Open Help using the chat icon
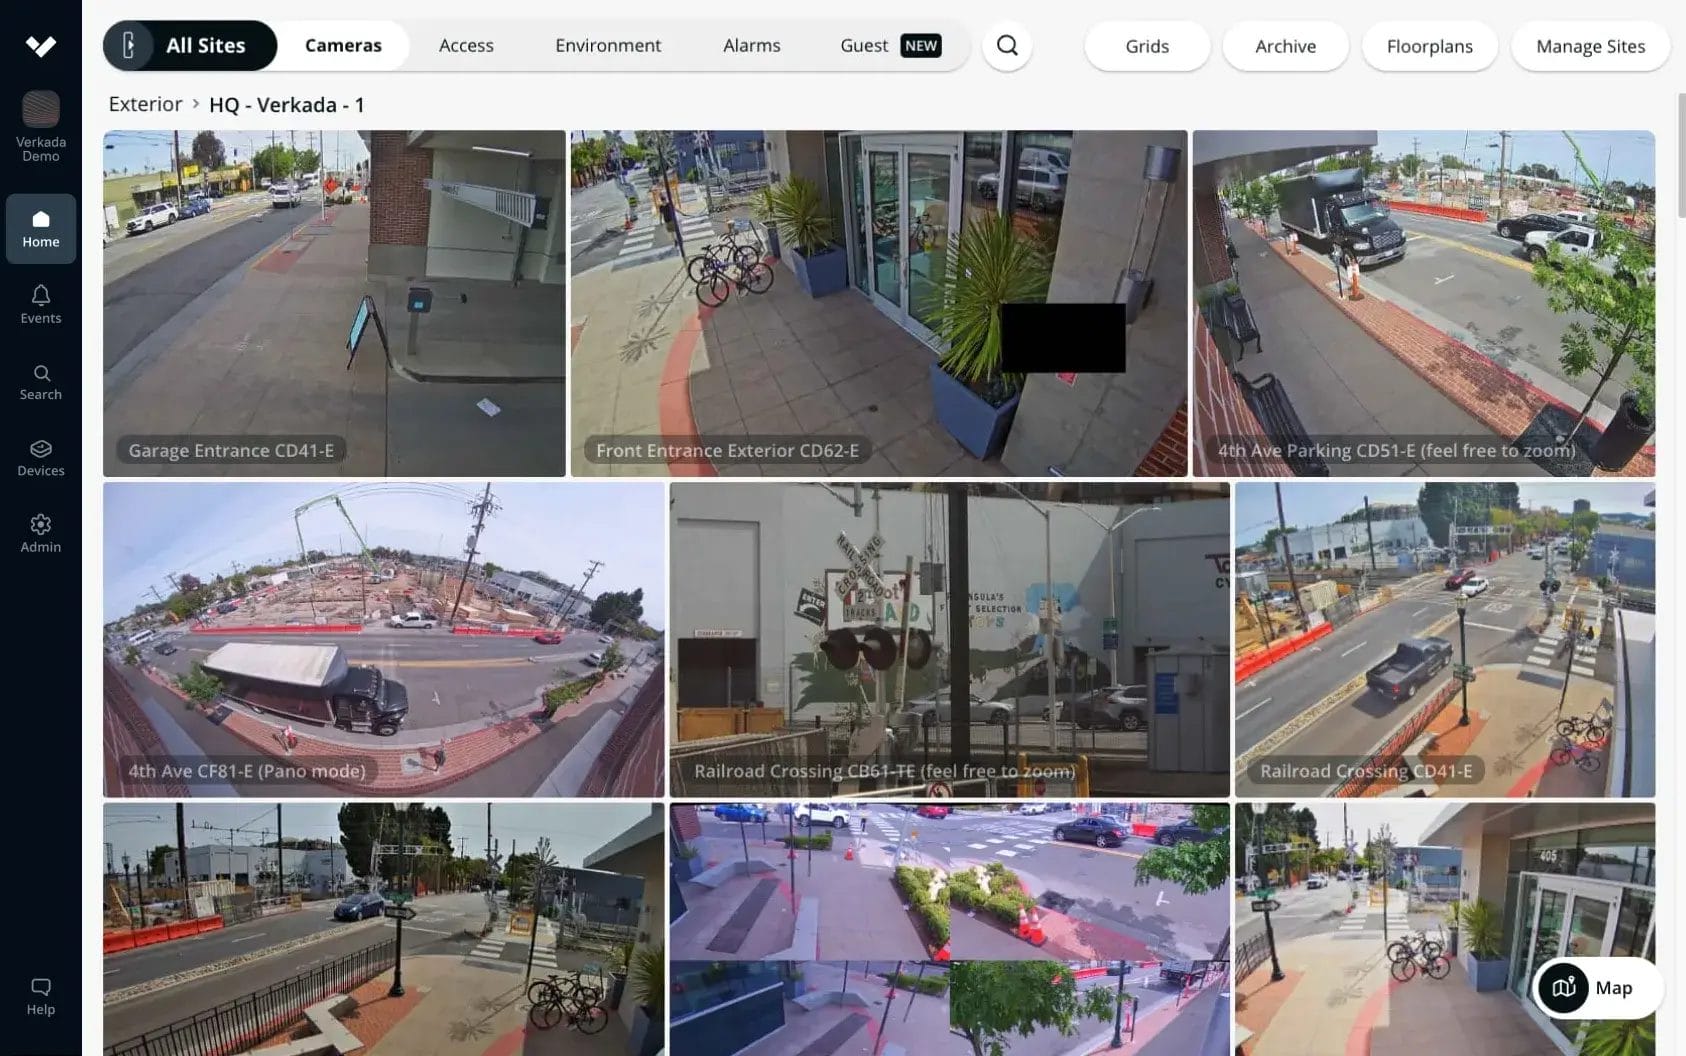The height and width of the screenshot is (1056, 1686). click(40, 996)
